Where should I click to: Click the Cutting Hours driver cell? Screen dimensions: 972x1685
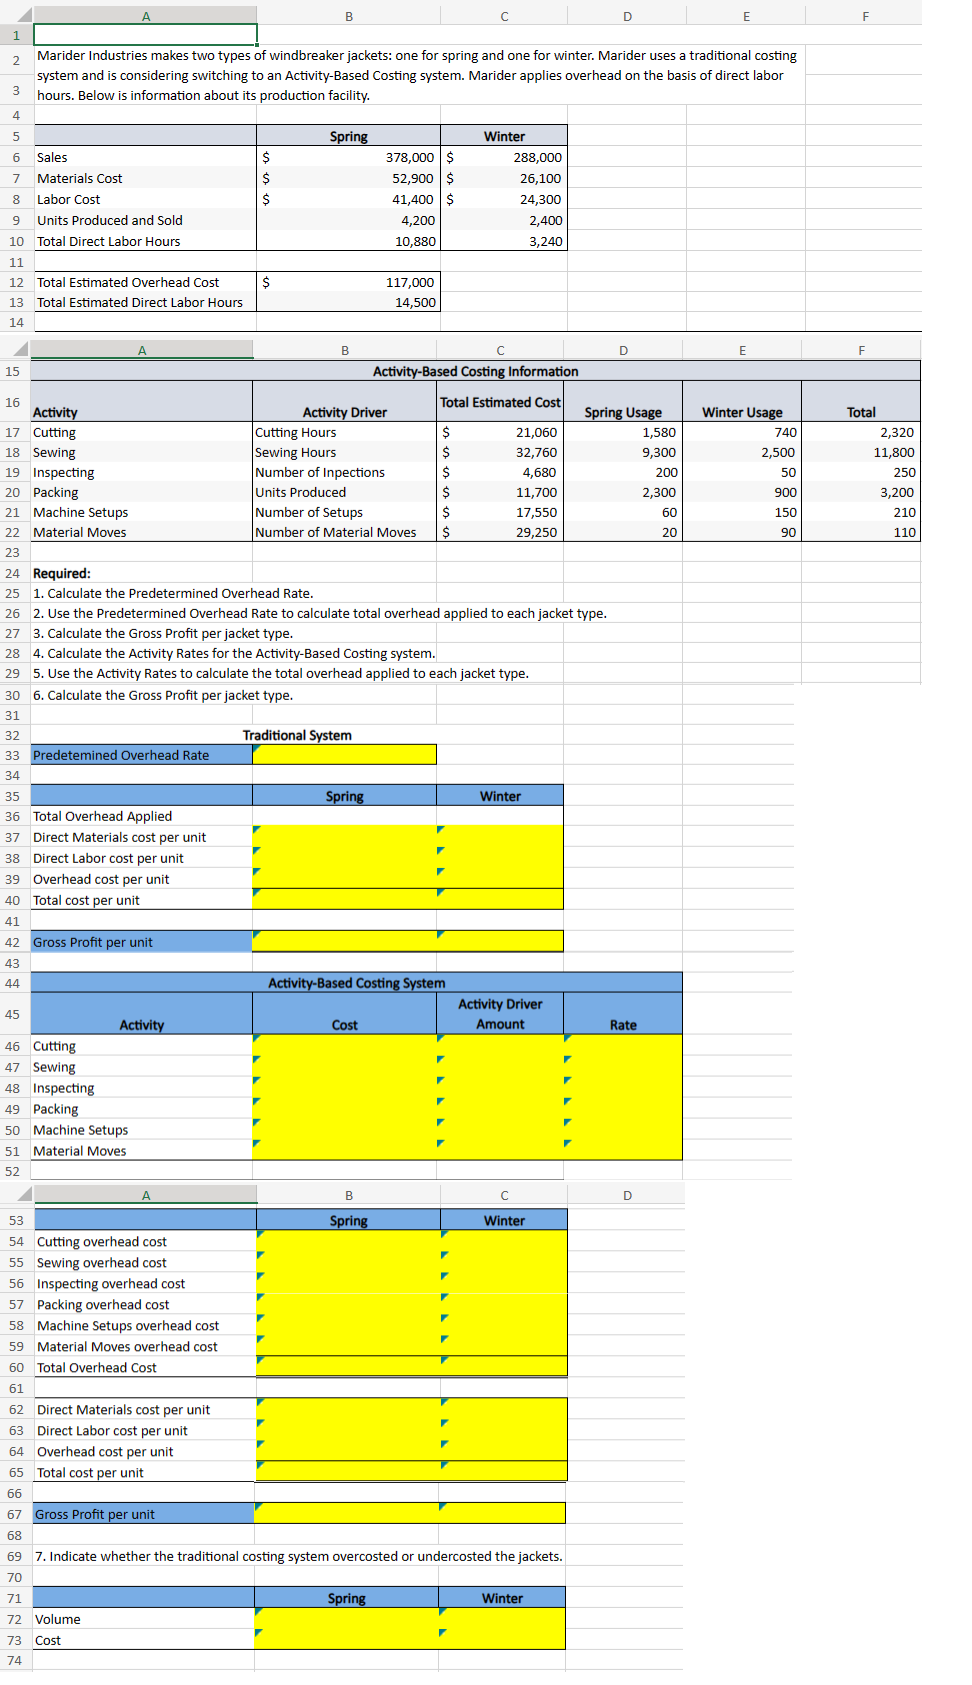[344, 432]
